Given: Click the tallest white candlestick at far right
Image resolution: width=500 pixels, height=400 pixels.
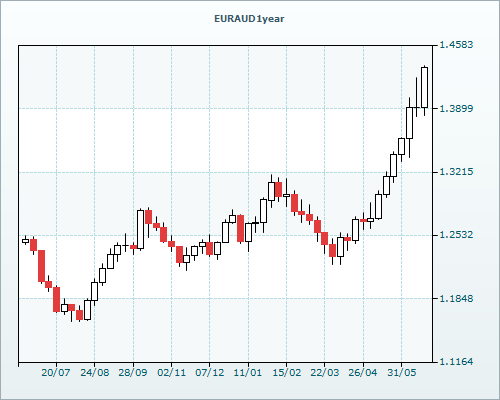Looking at the screenshot, I should pos(424,87).
